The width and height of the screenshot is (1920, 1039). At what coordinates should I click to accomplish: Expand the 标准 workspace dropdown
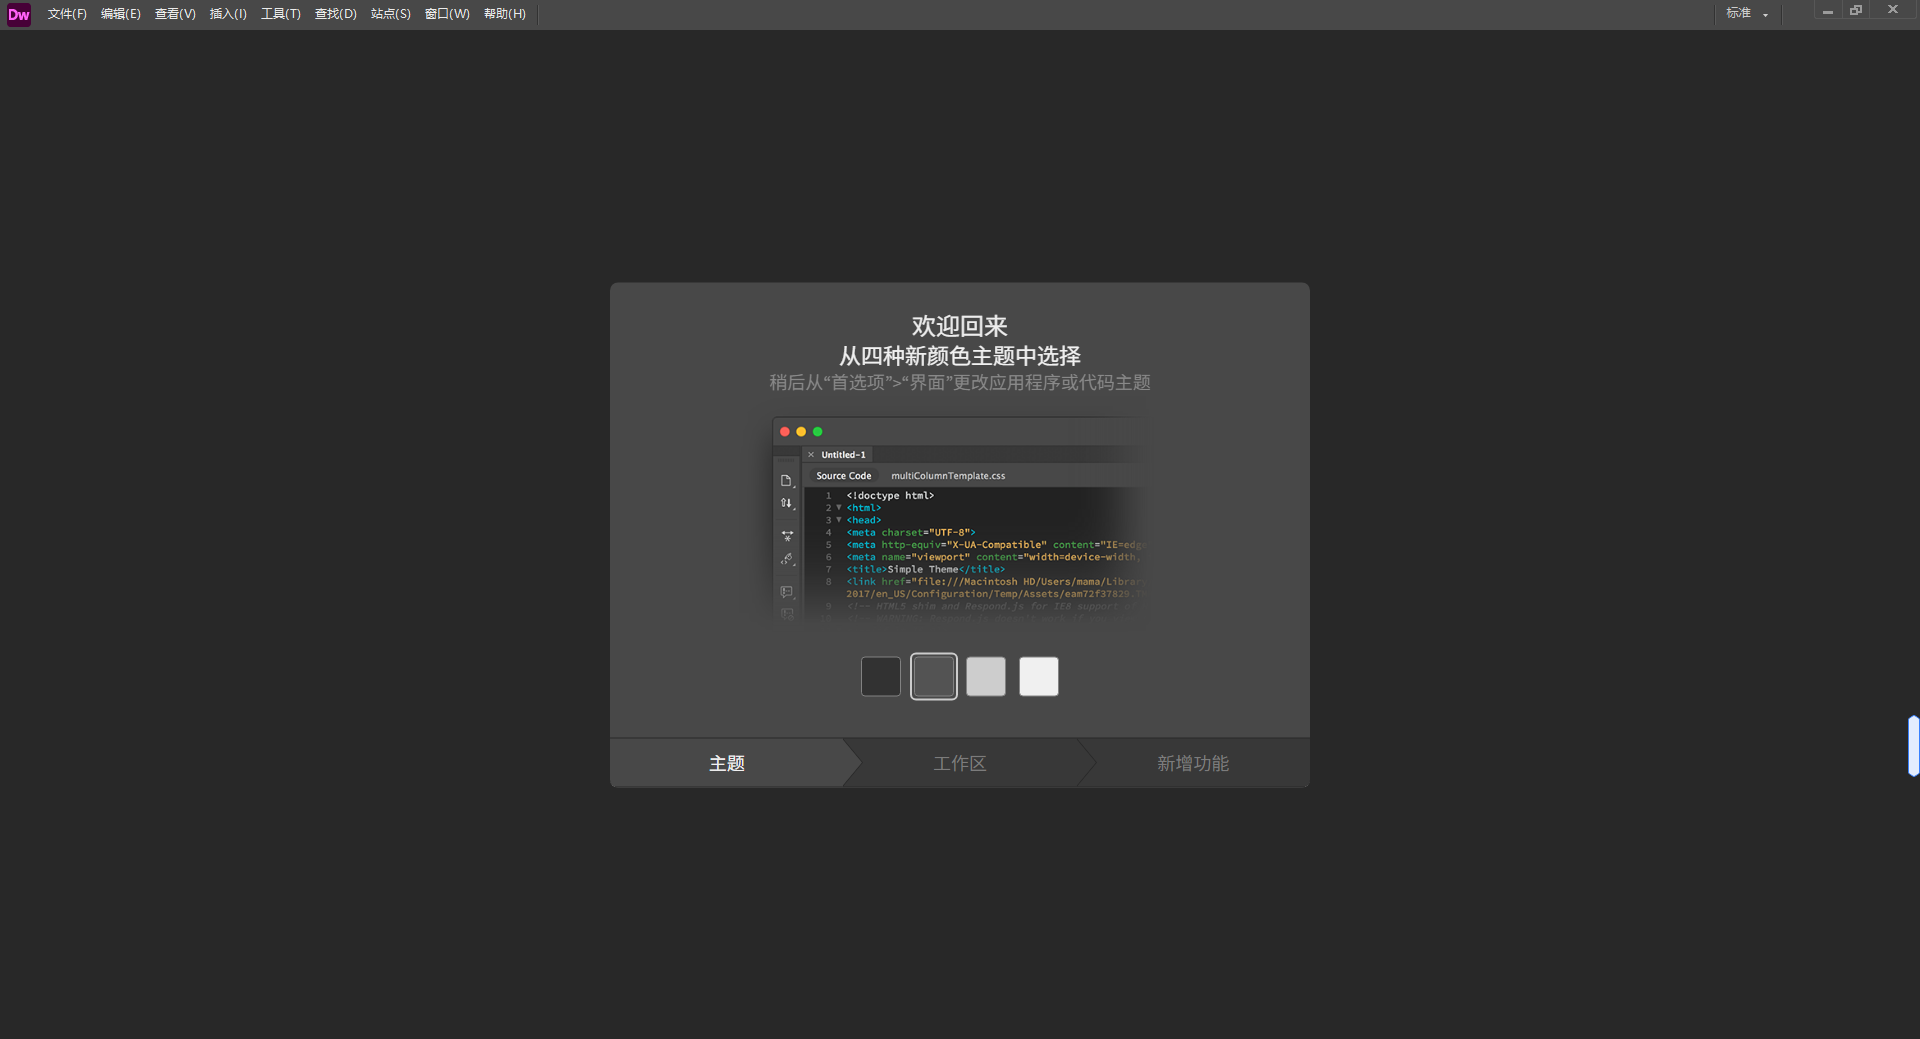point(1746,14)
